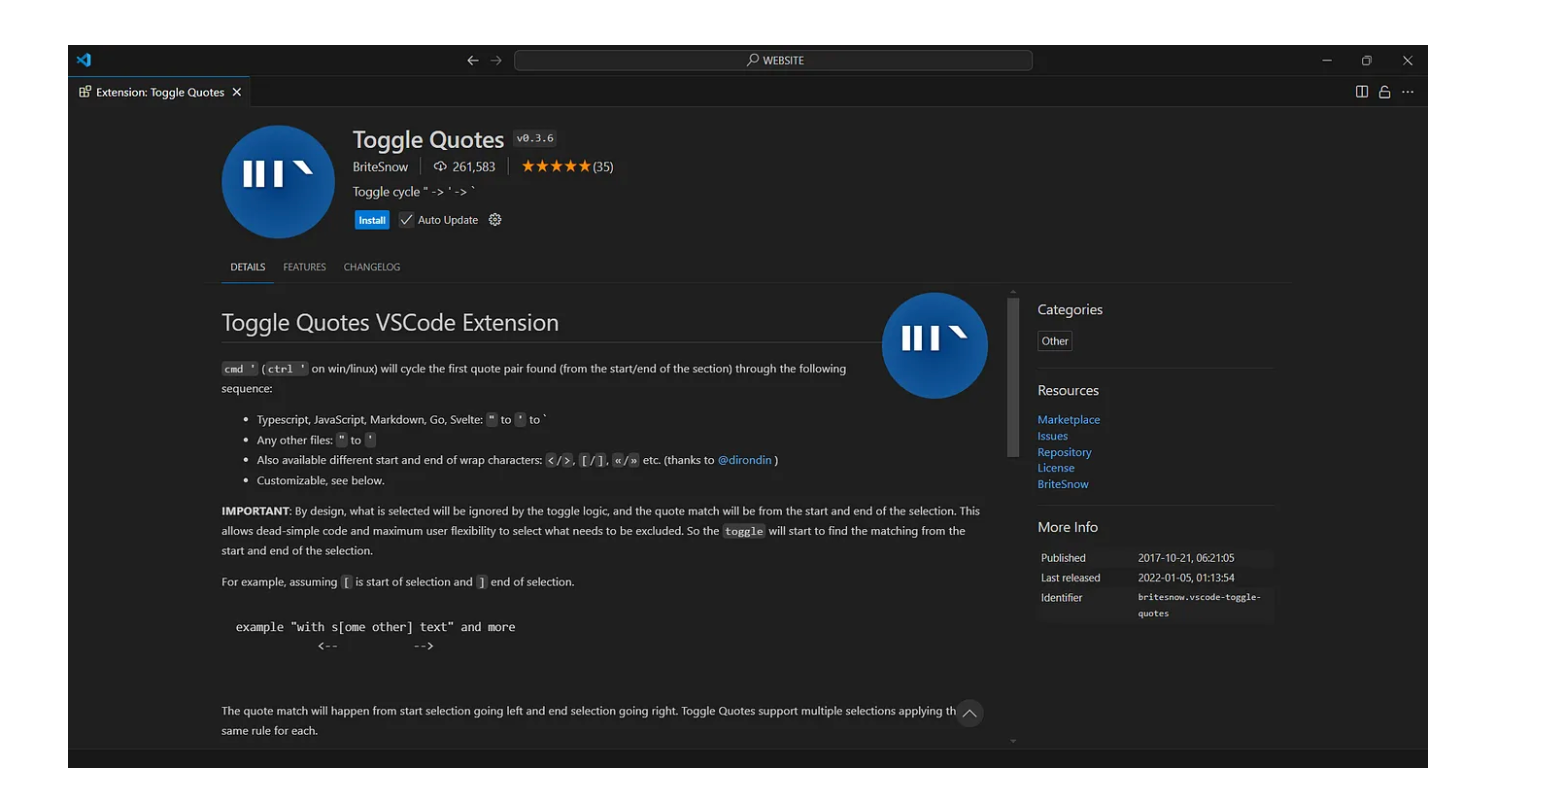1548x804 pixels.
Task: Restore down the VS Code window
Action: point(1367,61)
